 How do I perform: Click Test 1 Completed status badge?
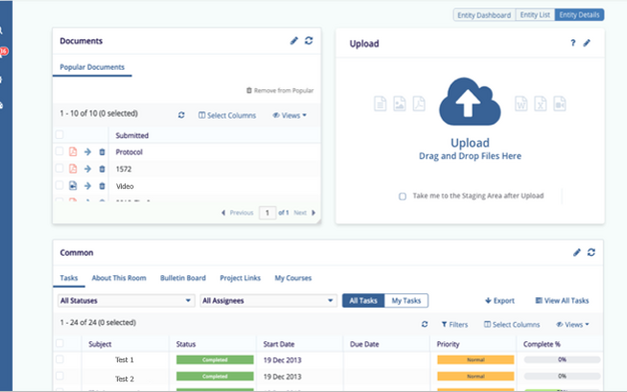coord(215,360)
